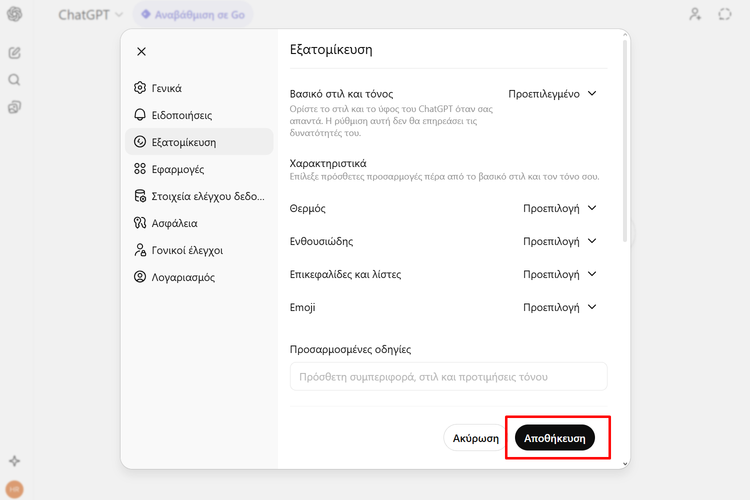Click Αναβάθμιση σε Go upgrade button

[195, 15]
